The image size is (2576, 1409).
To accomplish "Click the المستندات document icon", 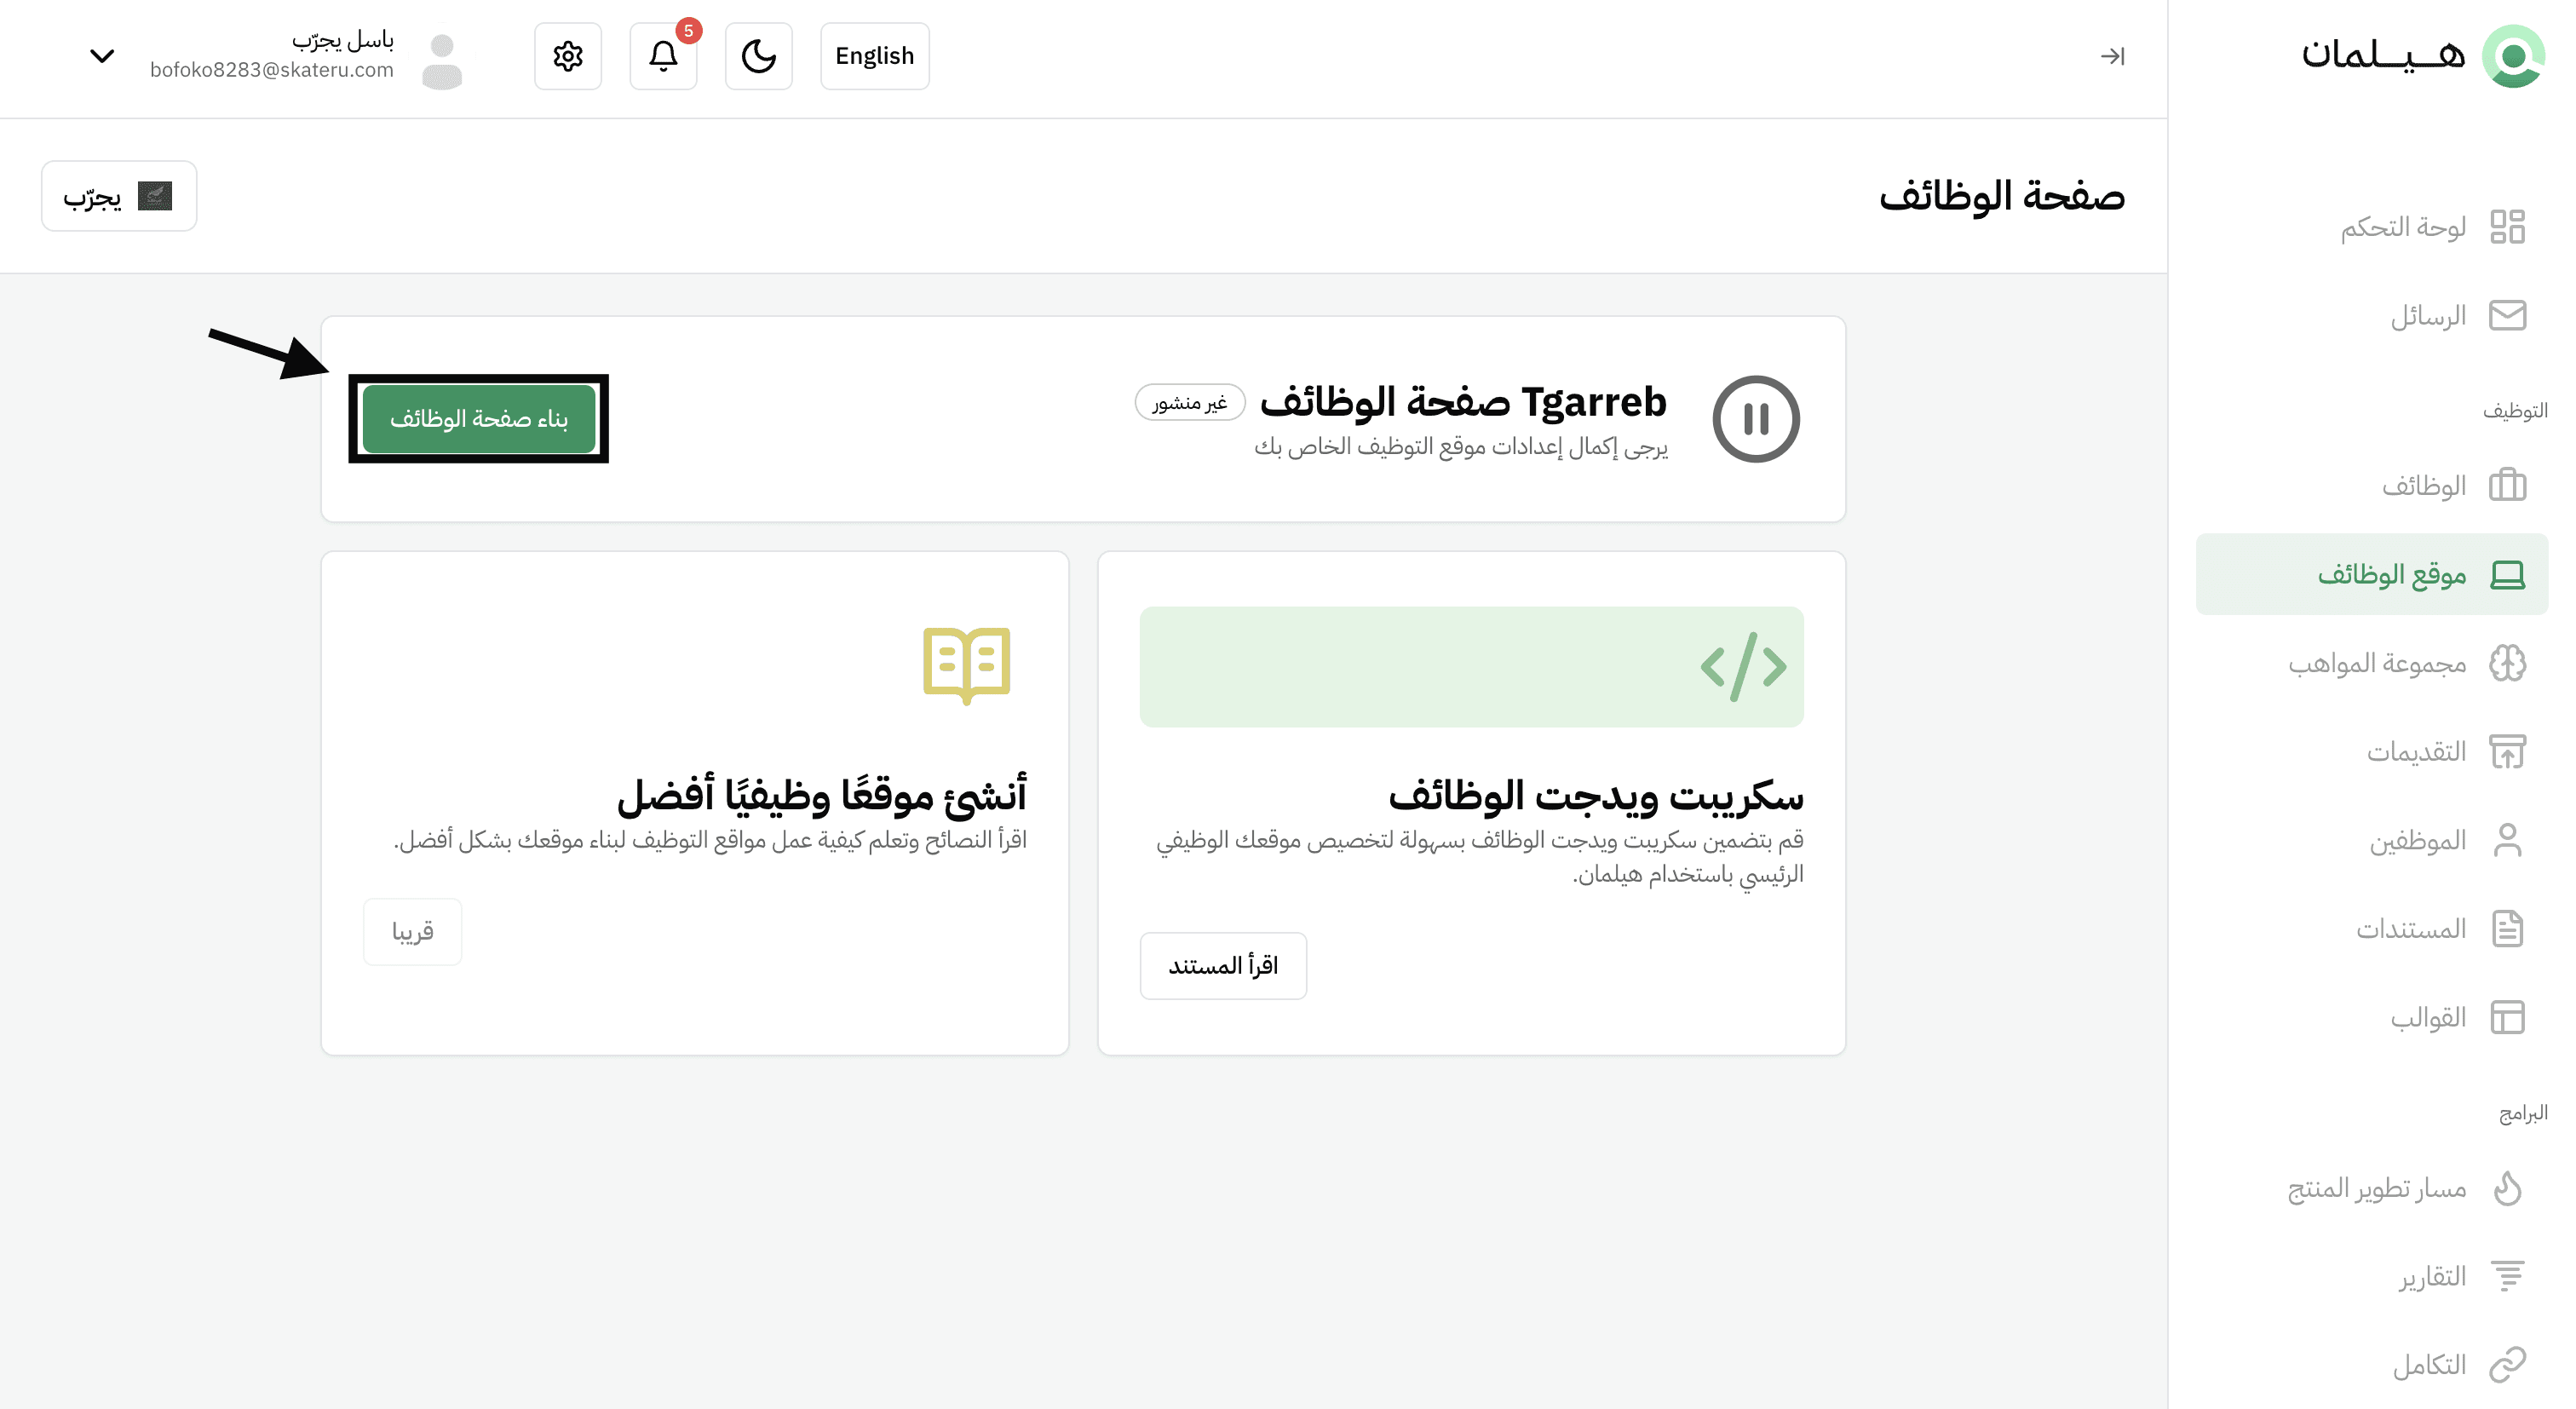I will point(2507,929).
